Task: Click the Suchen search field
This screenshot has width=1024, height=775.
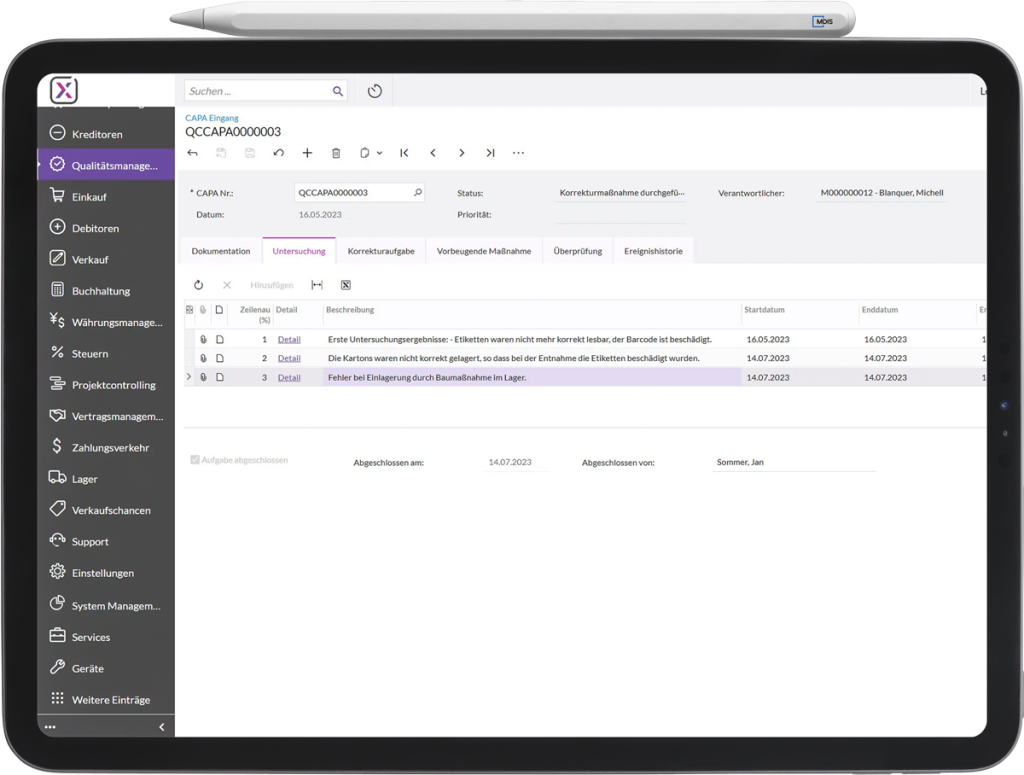Action: (x=258, y=91)
